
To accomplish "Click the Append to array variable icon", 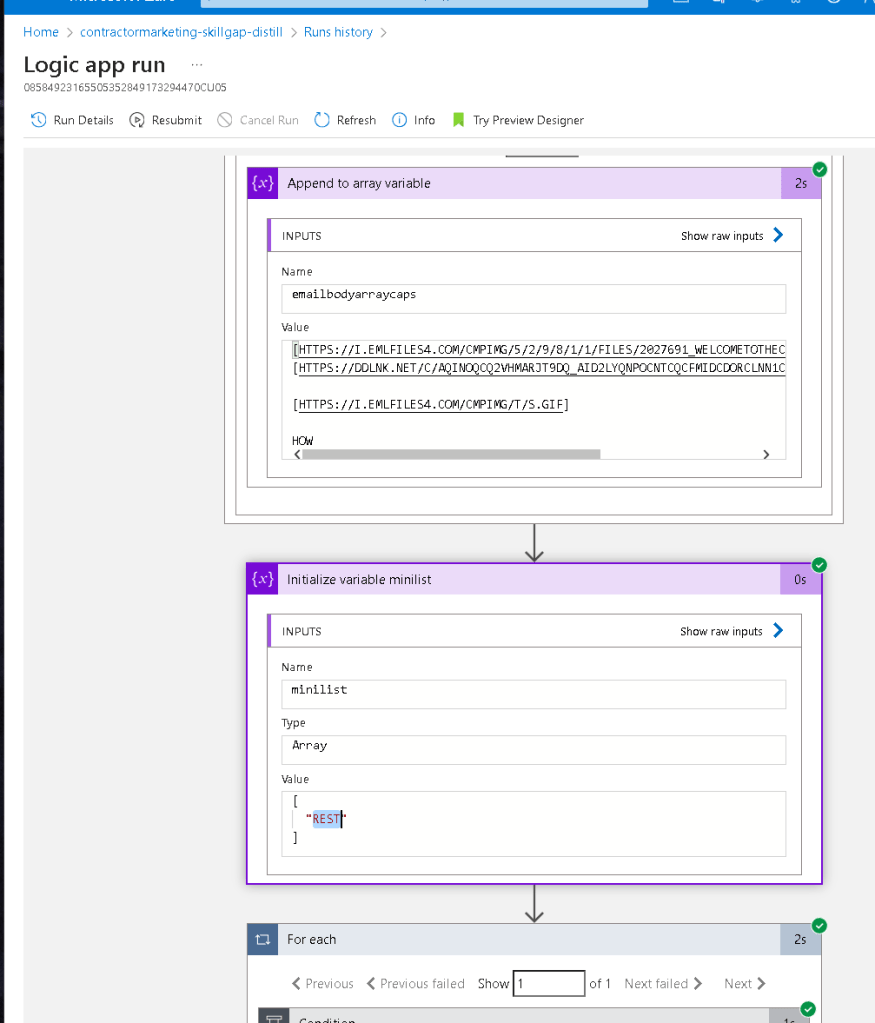I will [x=263, y=183].
